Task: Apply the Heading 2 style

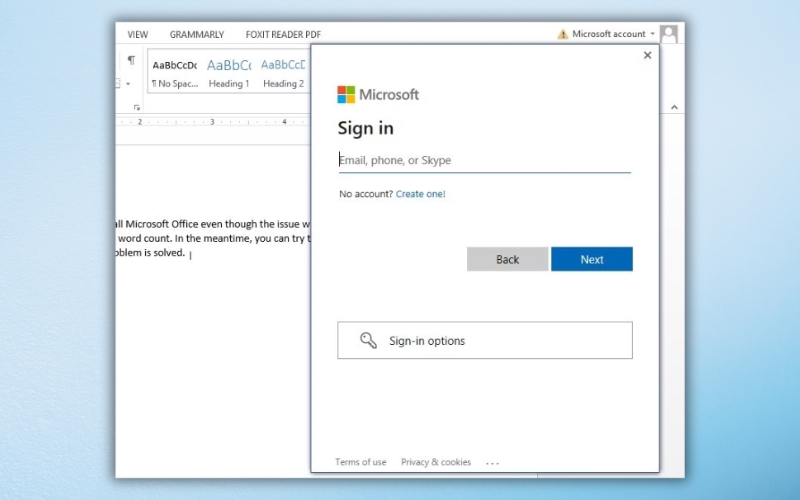Action: [283, 73]
